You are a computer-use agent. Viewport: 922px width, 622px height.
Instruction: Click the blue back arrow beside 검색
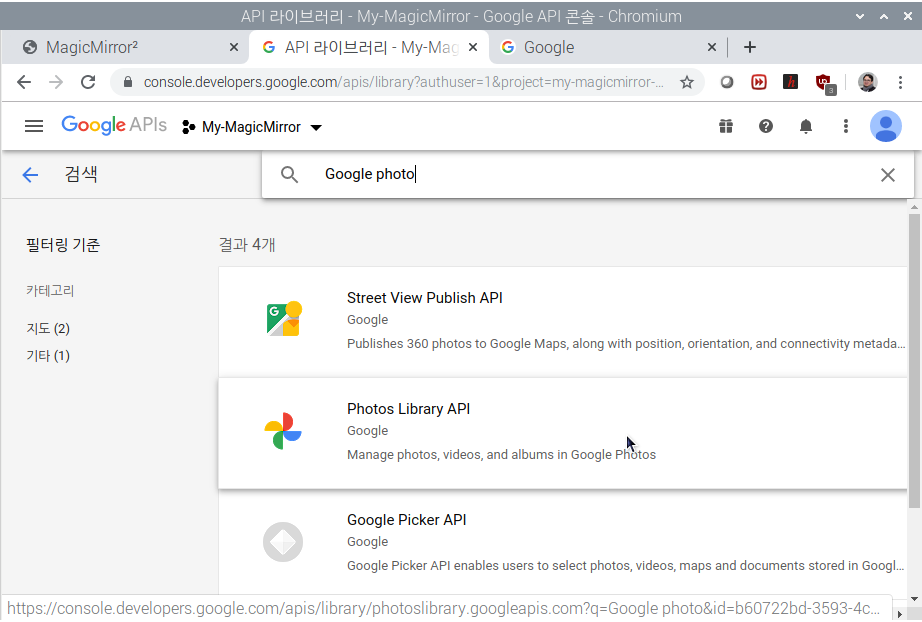pyautogui.click(x=30, y=175)
